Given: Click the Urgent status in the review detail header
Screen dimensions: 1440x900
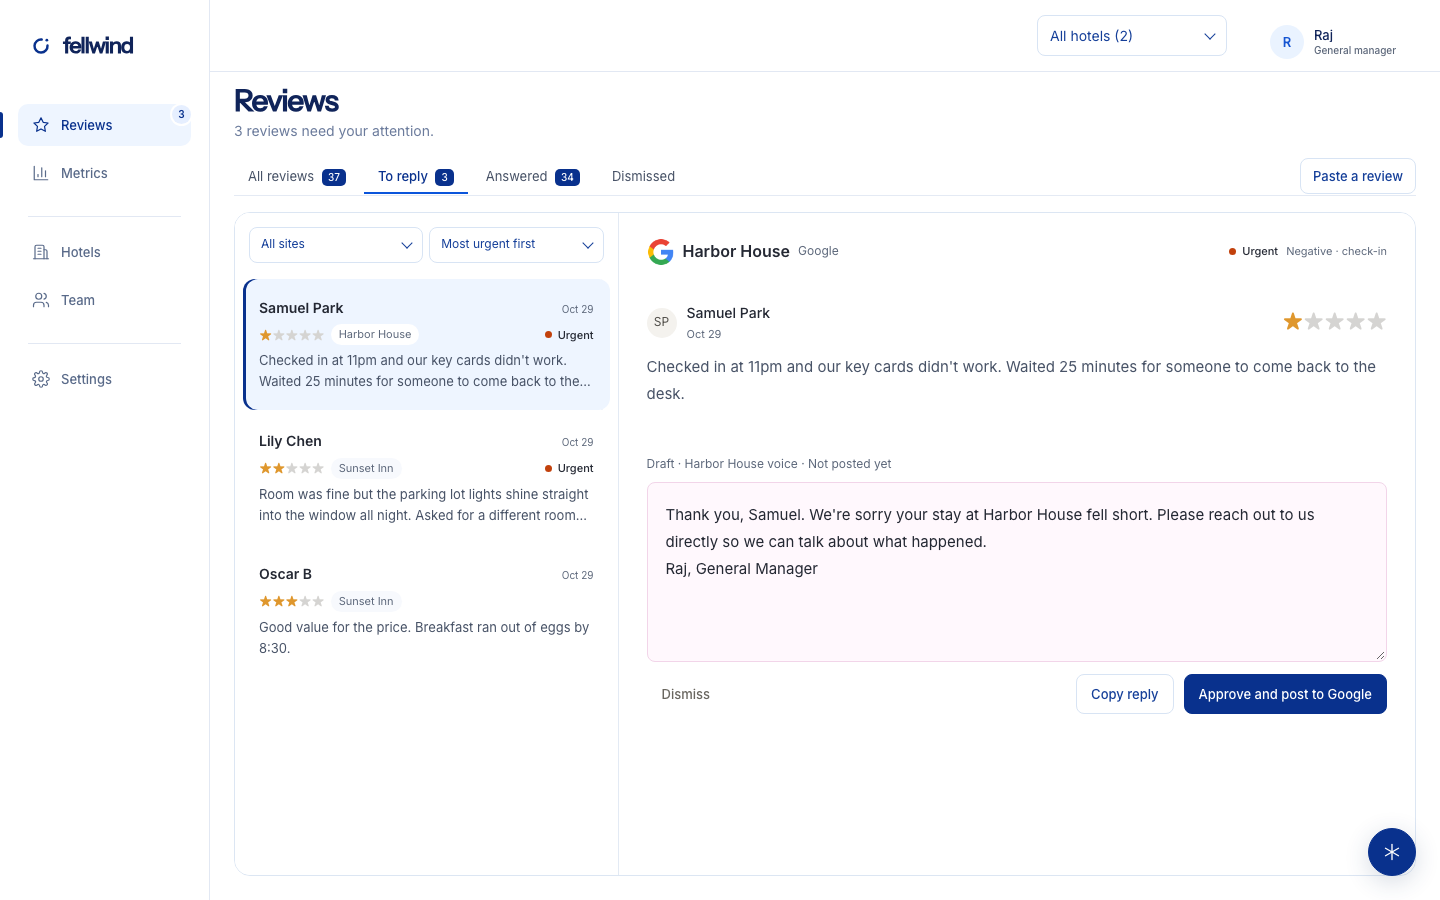Looking at the screenshot, I should (1253, 252).
